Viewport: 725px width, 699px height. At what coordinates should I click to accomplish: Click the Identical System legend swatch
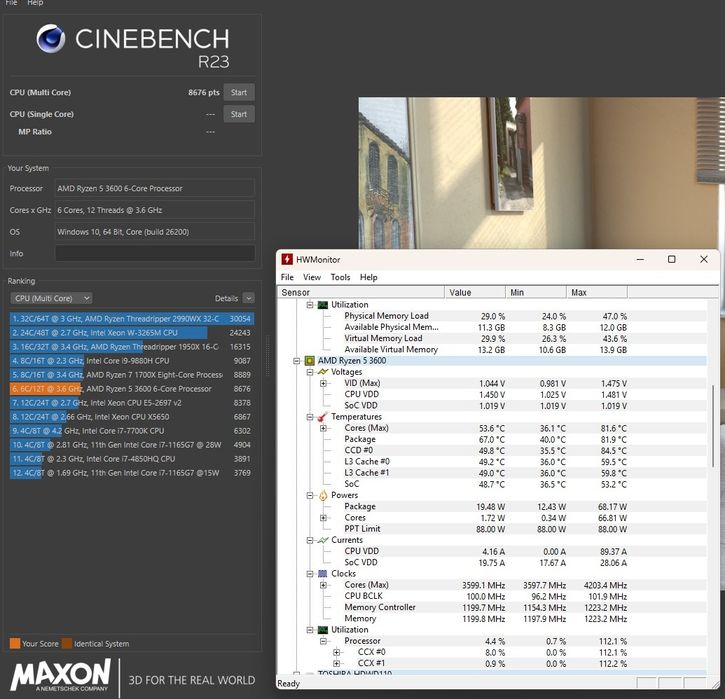pyautogui.click(x=67, y=644)
